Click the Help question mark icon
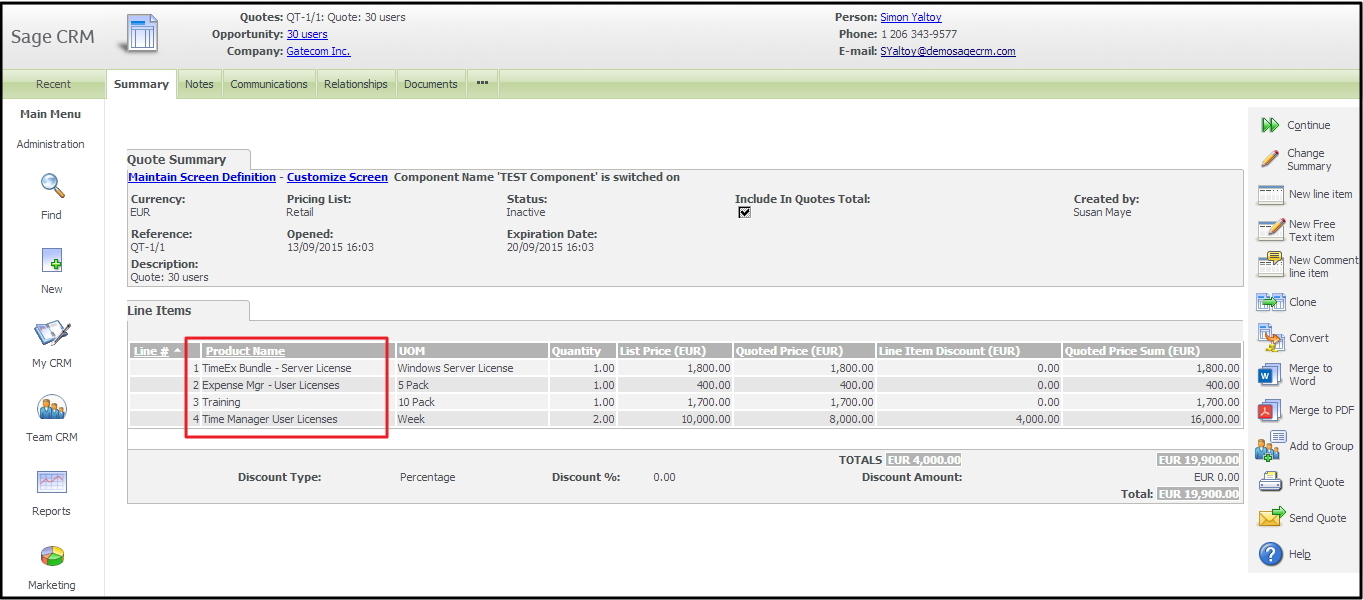 click(1270, 554)
